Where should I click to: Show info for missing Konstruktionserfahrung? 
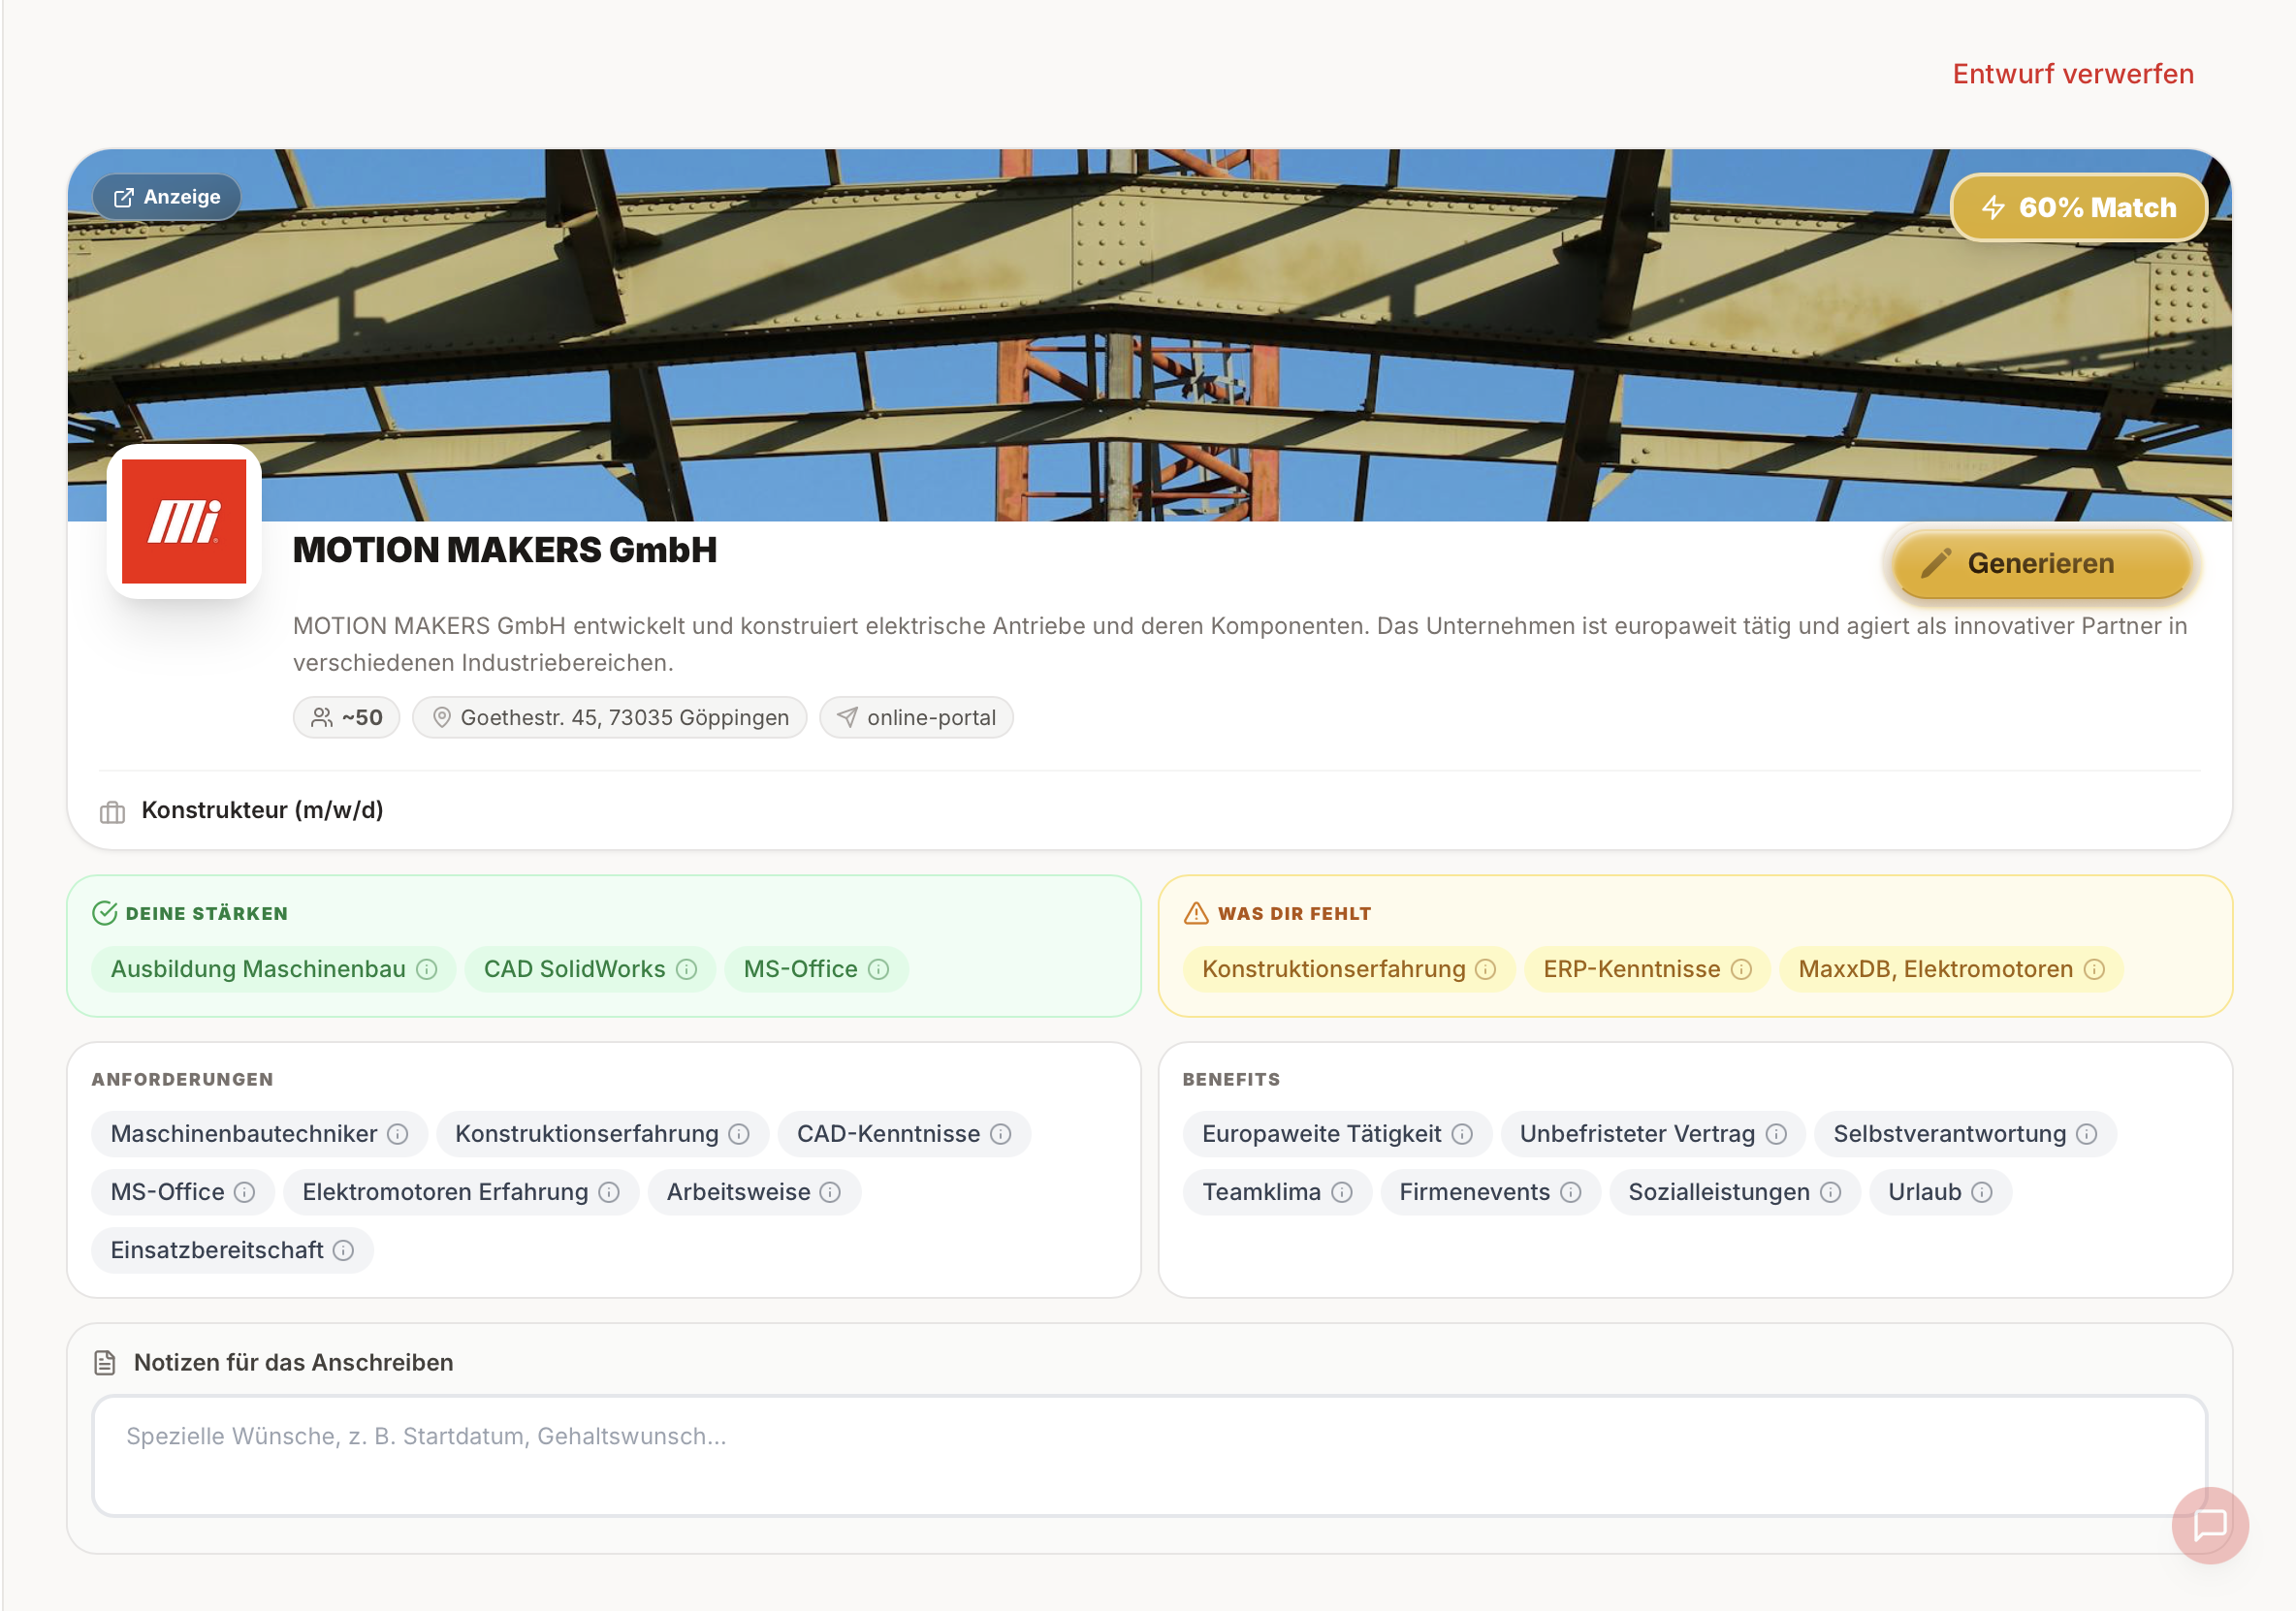[x=1485, y=969]
